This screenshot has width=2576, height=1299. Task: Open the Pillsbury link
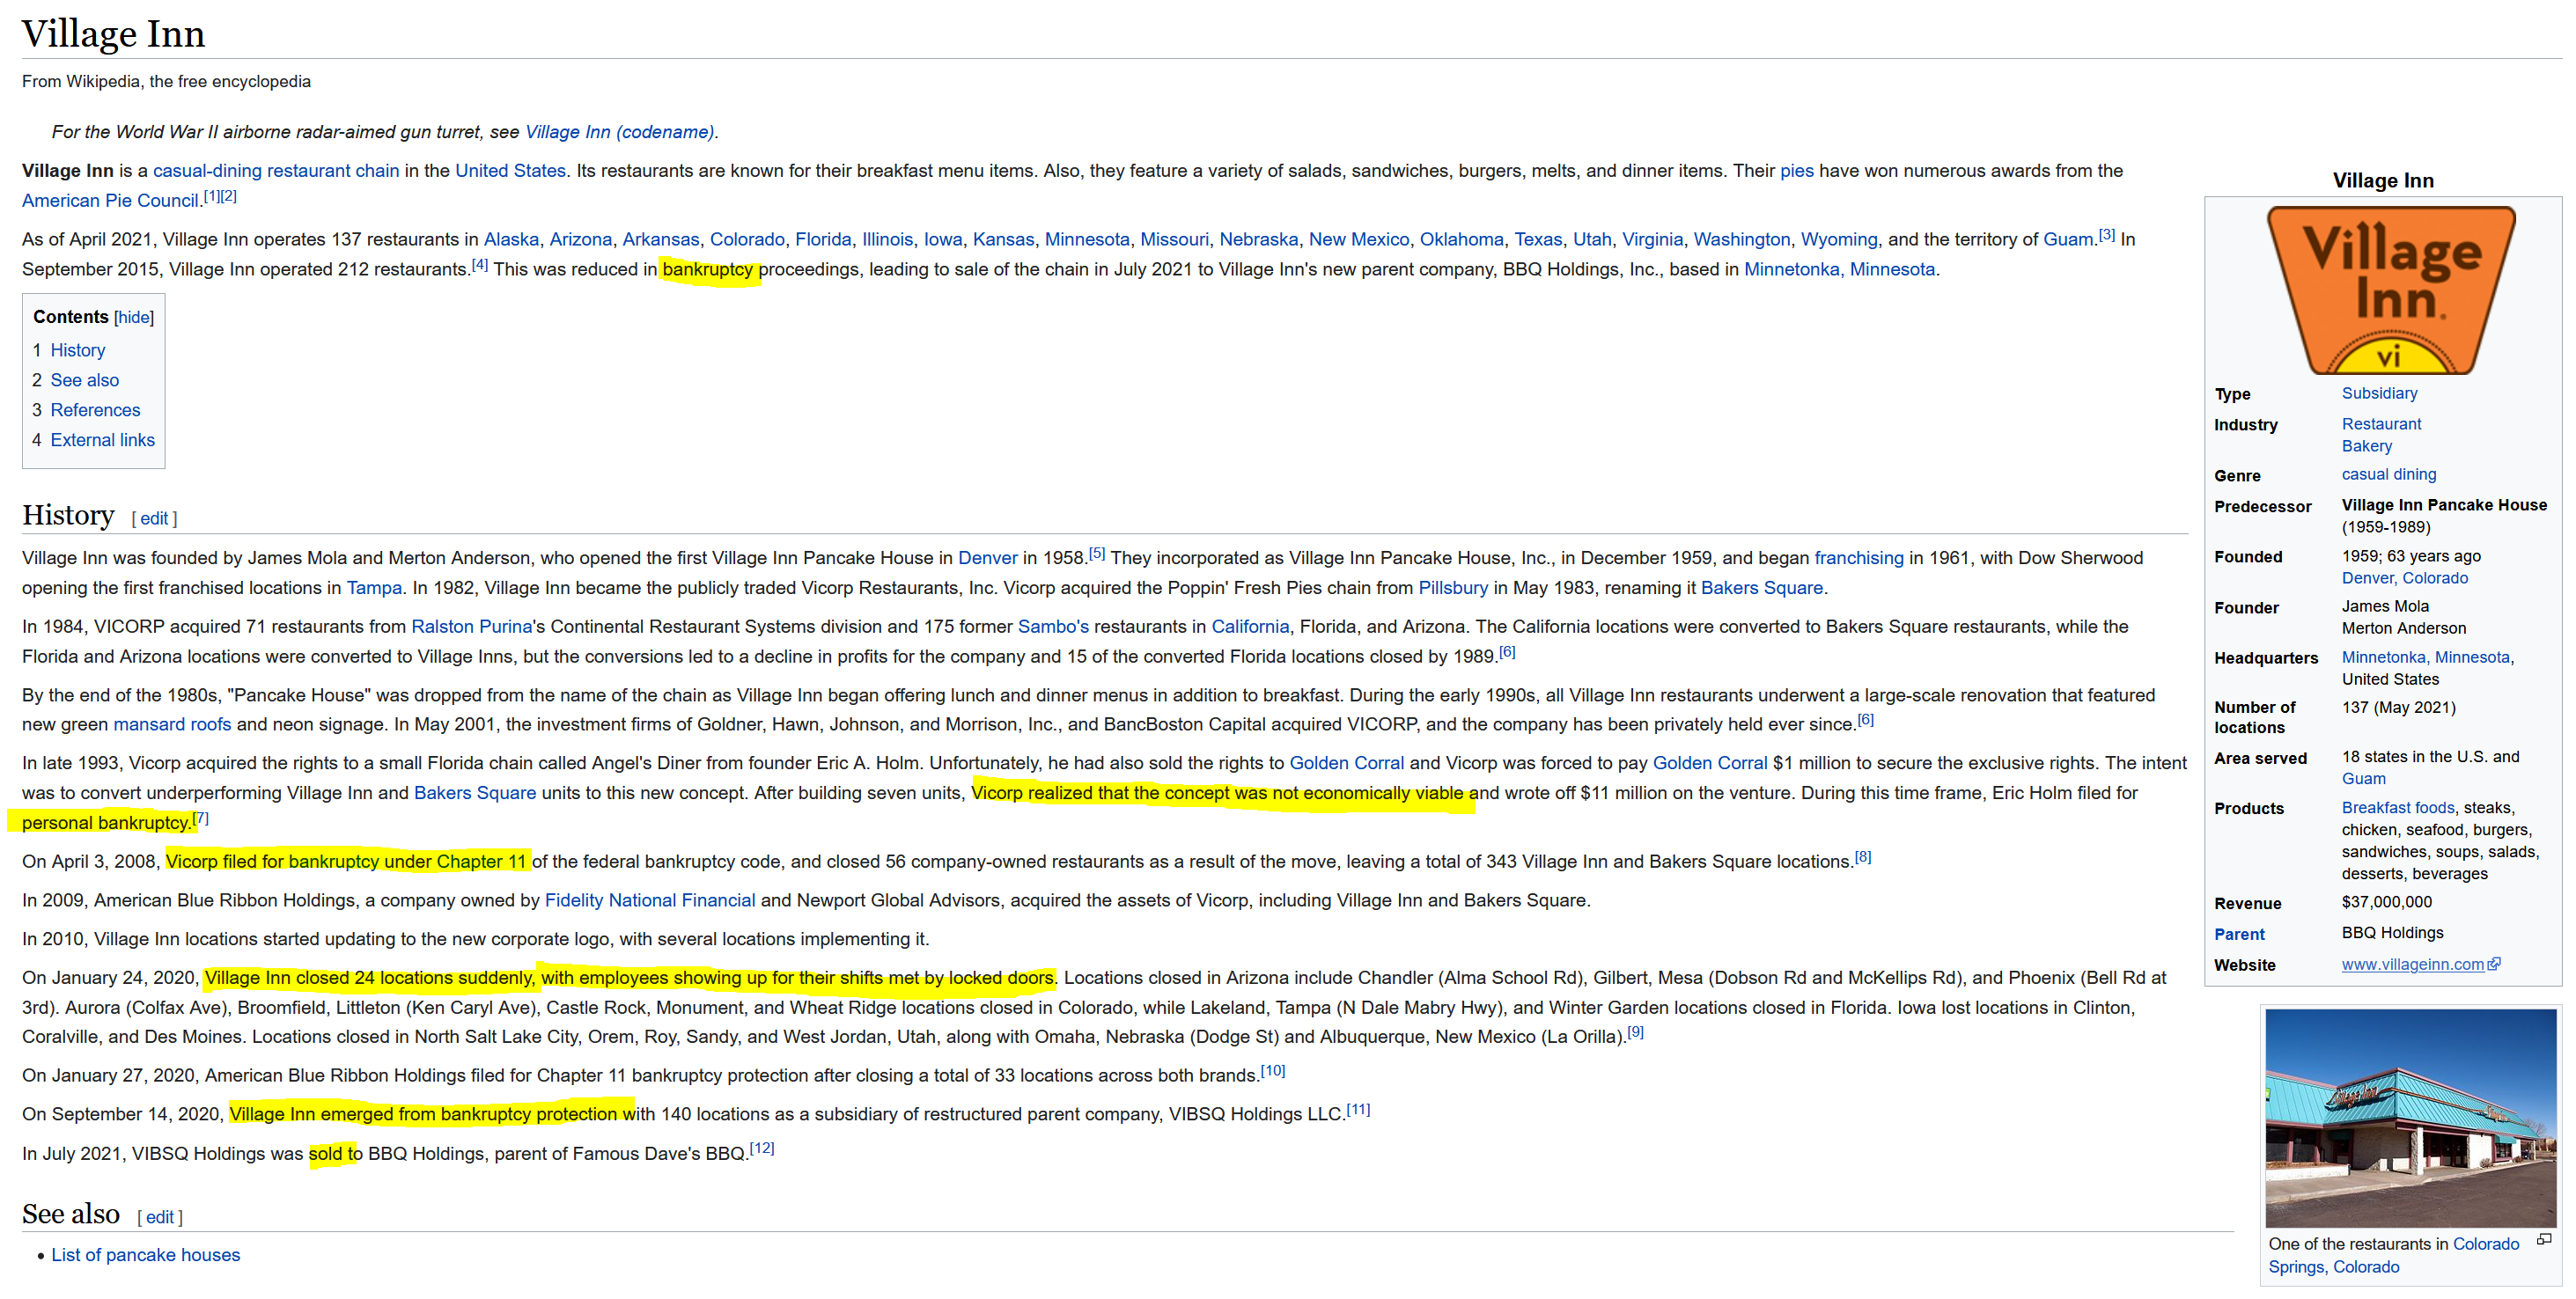[x=1453, y=588]
